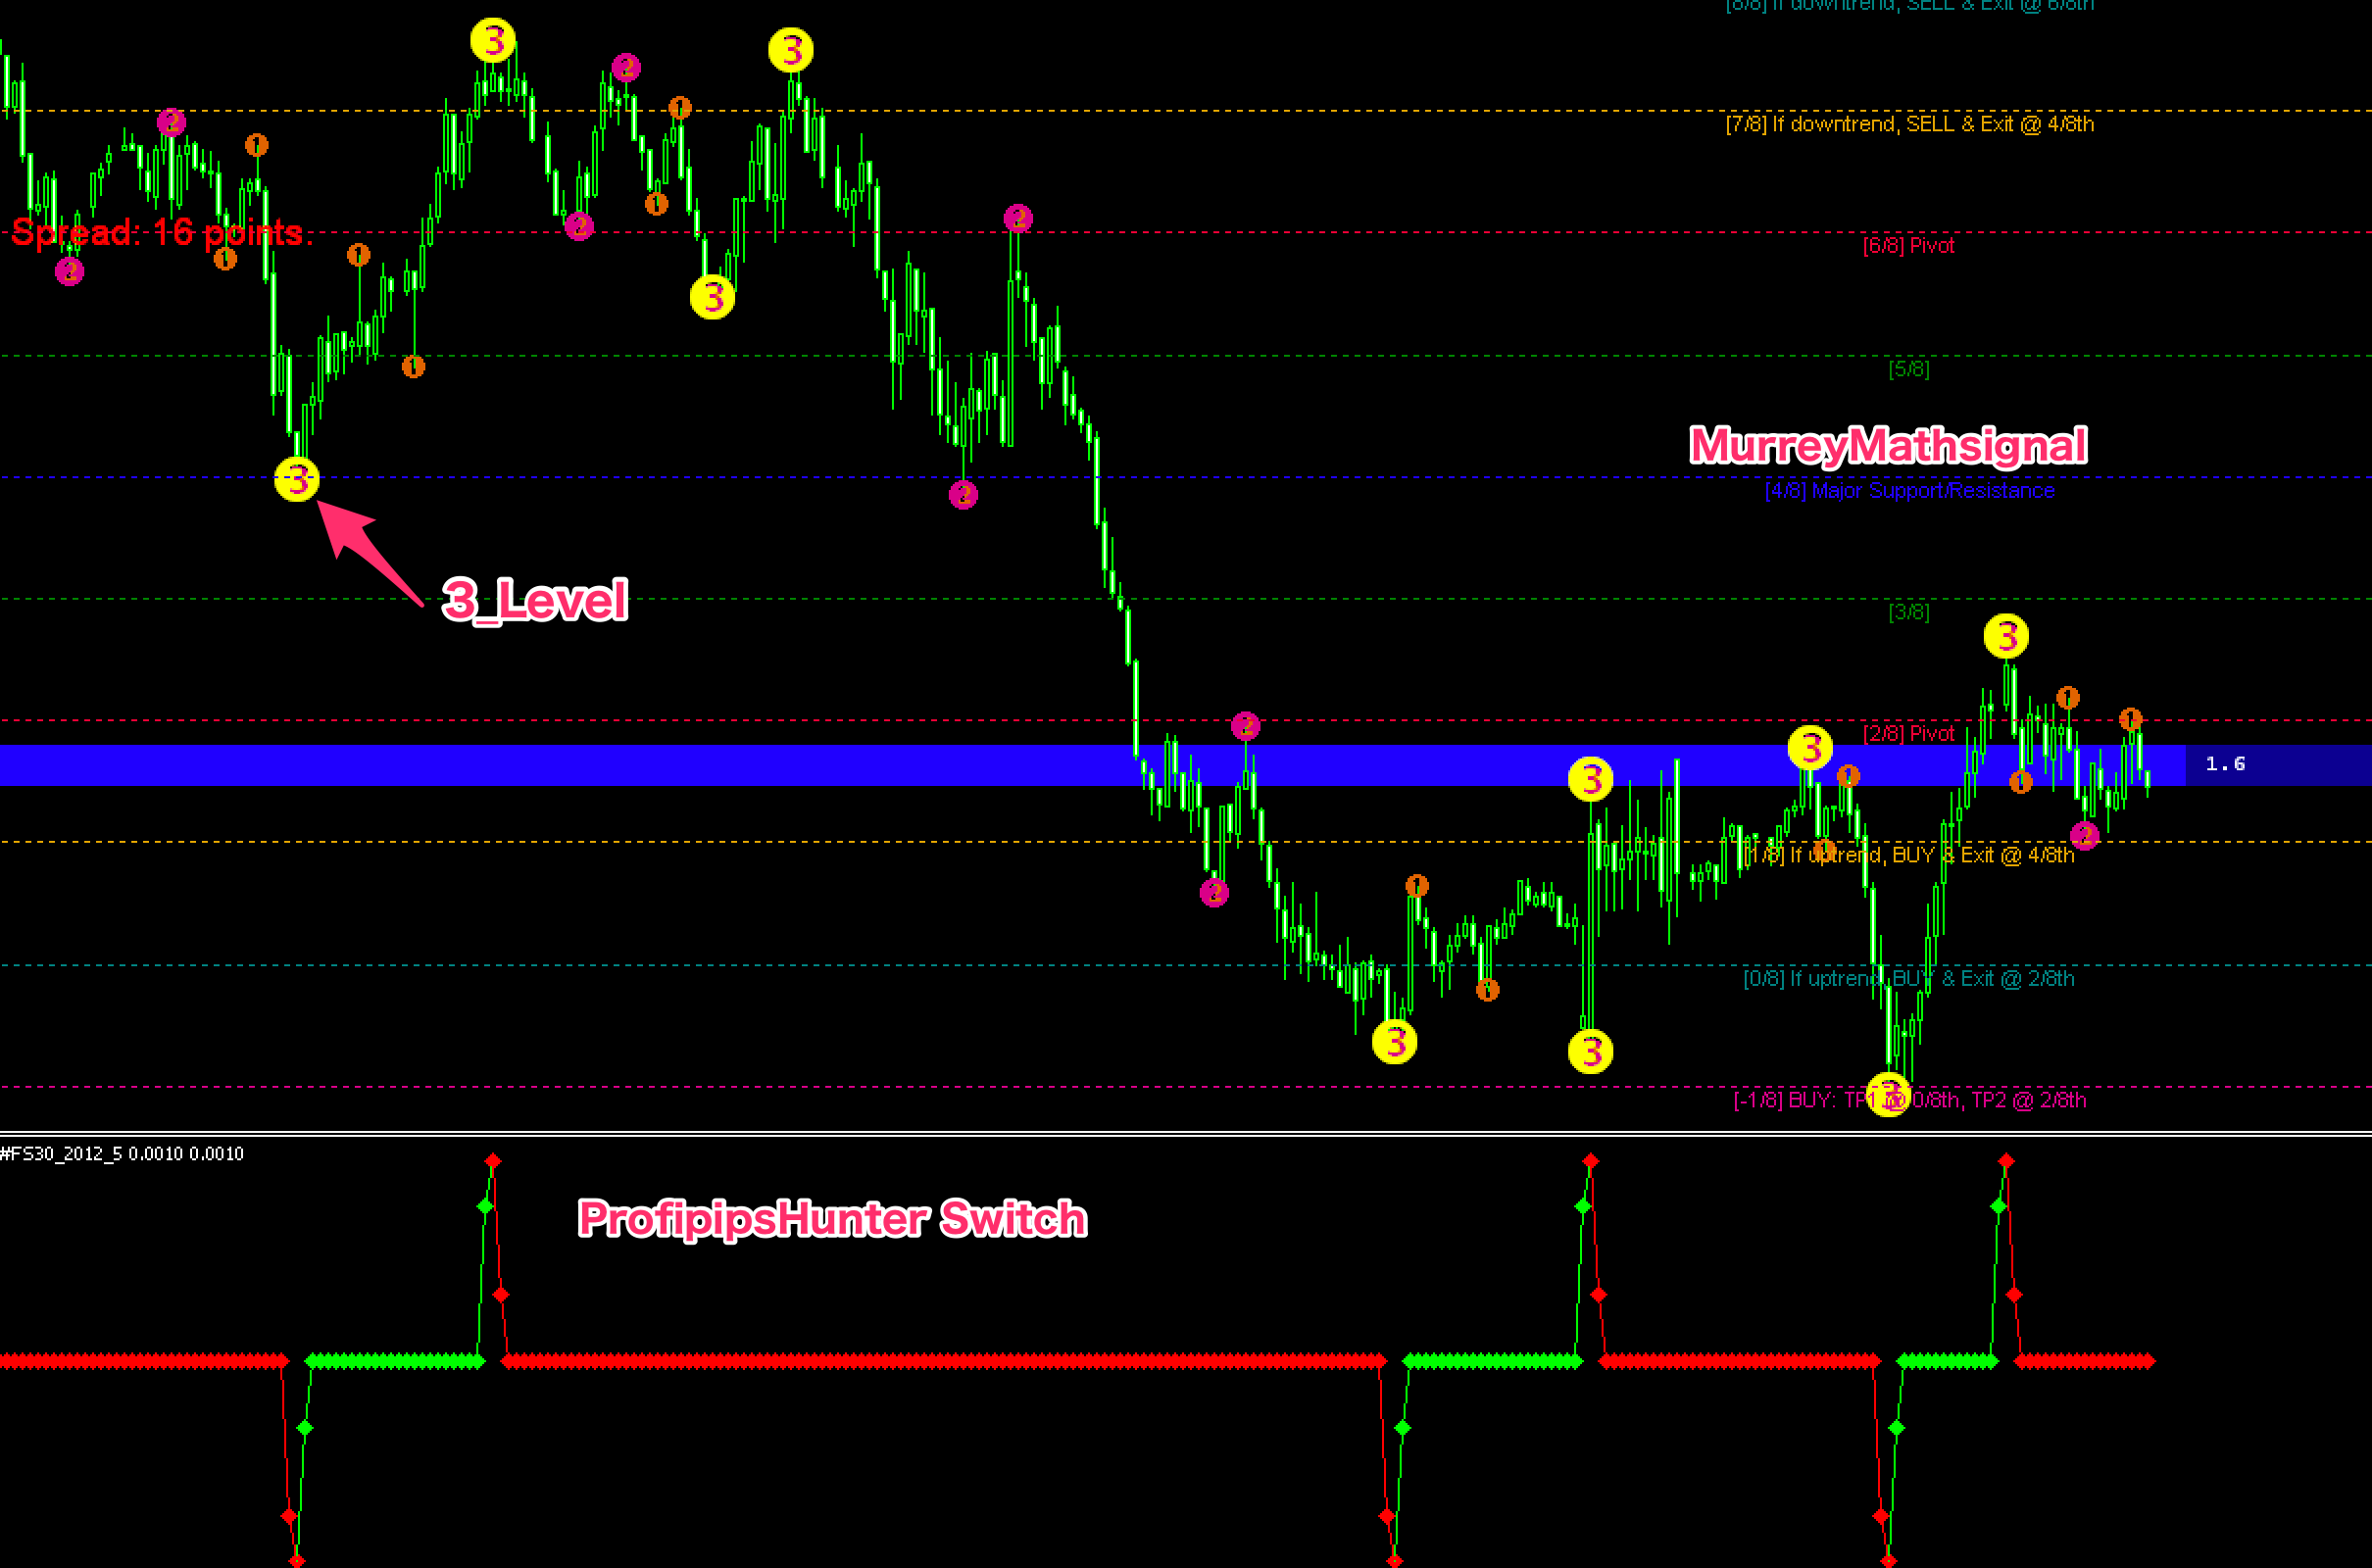Image resolution: width=2372 pixels, height=1568 pixels.
Task: Click the '[4/8] Major Support/Resistance' label
Action: click(1909, 490)
